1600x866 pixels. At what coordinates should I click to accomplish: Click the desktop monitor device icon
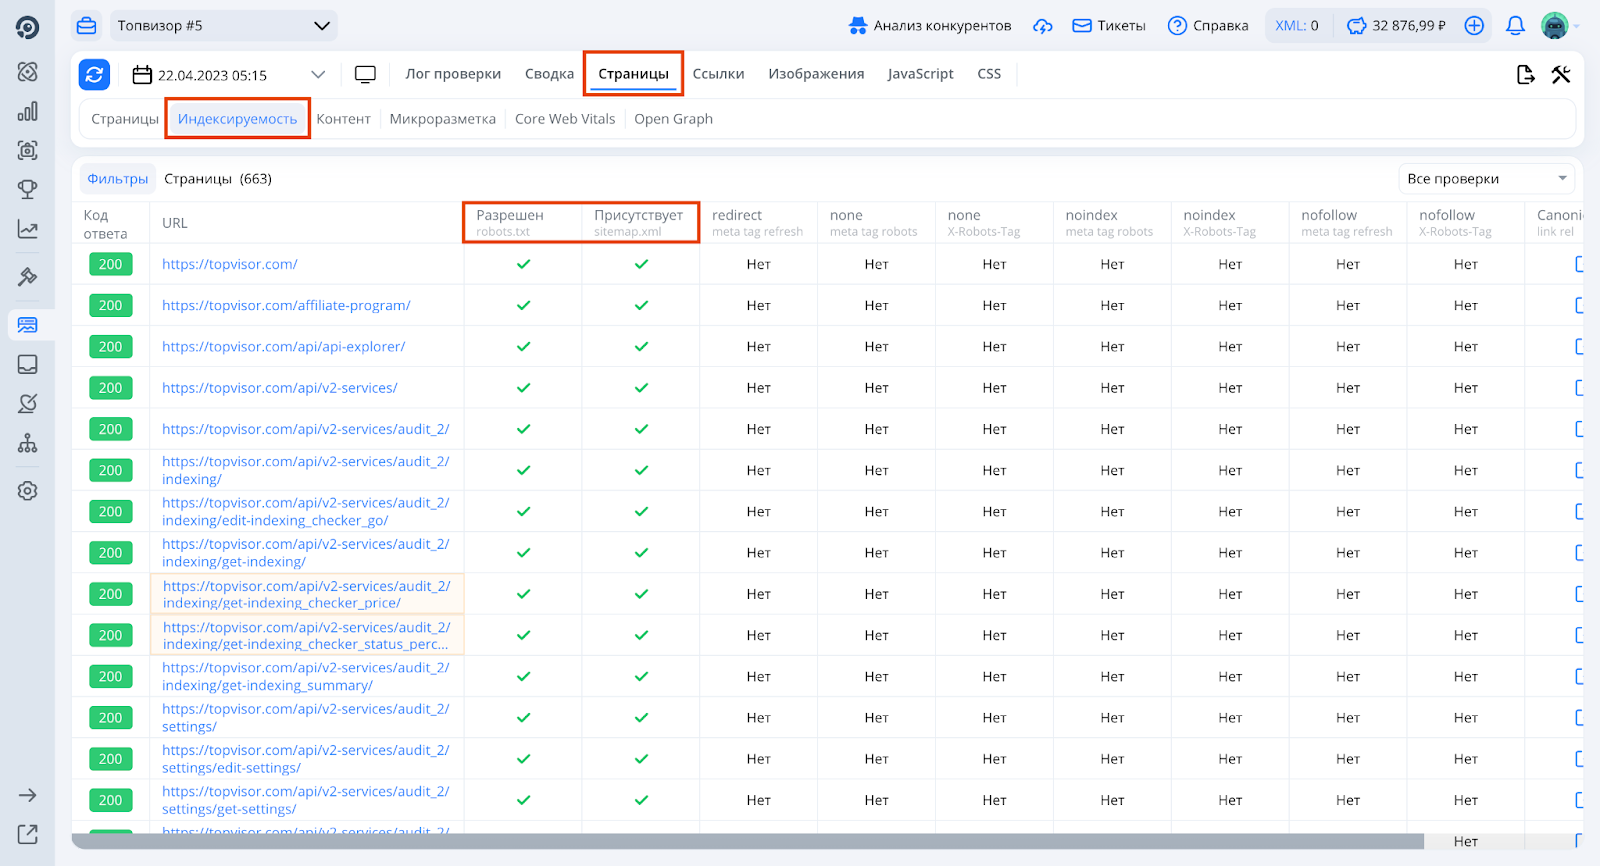[x=365, y=74]
